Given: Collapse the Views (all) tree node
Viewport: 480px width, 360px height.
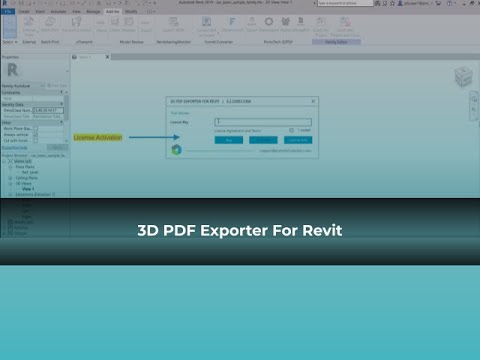Looking at the screenshot, I should pos(5,161).
